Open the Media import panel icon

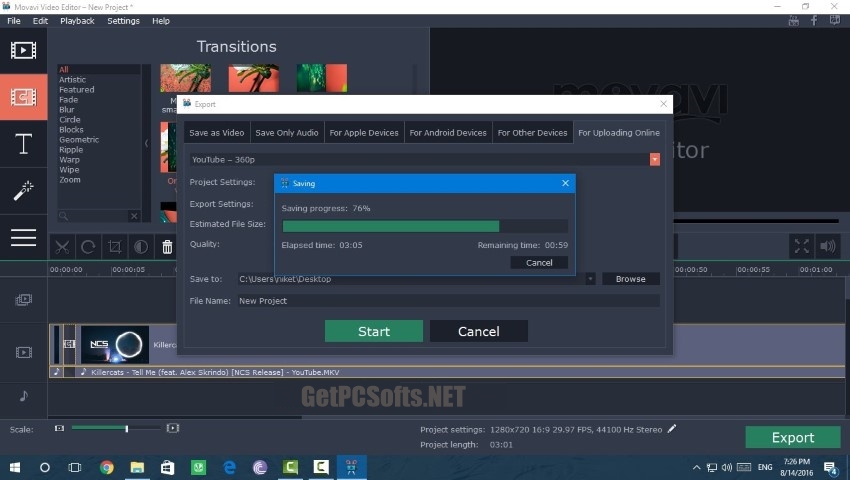[x=23, y=50]
